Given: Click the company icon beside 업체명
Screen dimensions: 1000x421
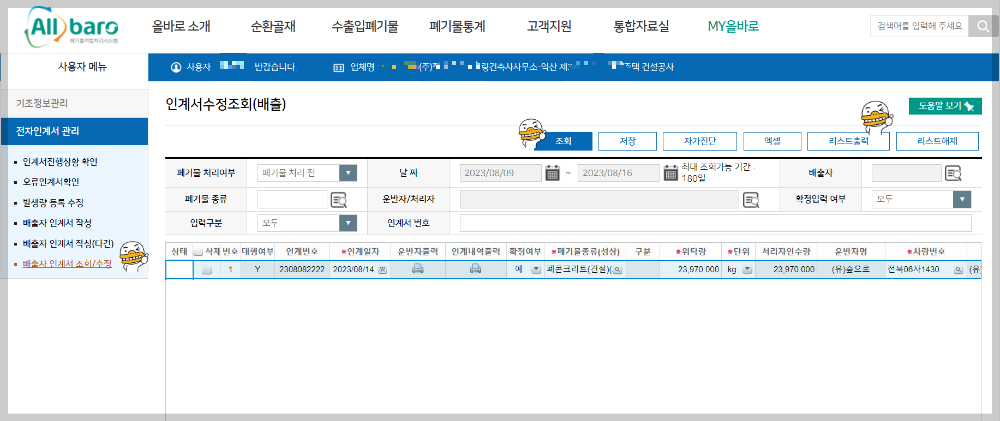Looking at the screenshot, I should coord(339,67).
